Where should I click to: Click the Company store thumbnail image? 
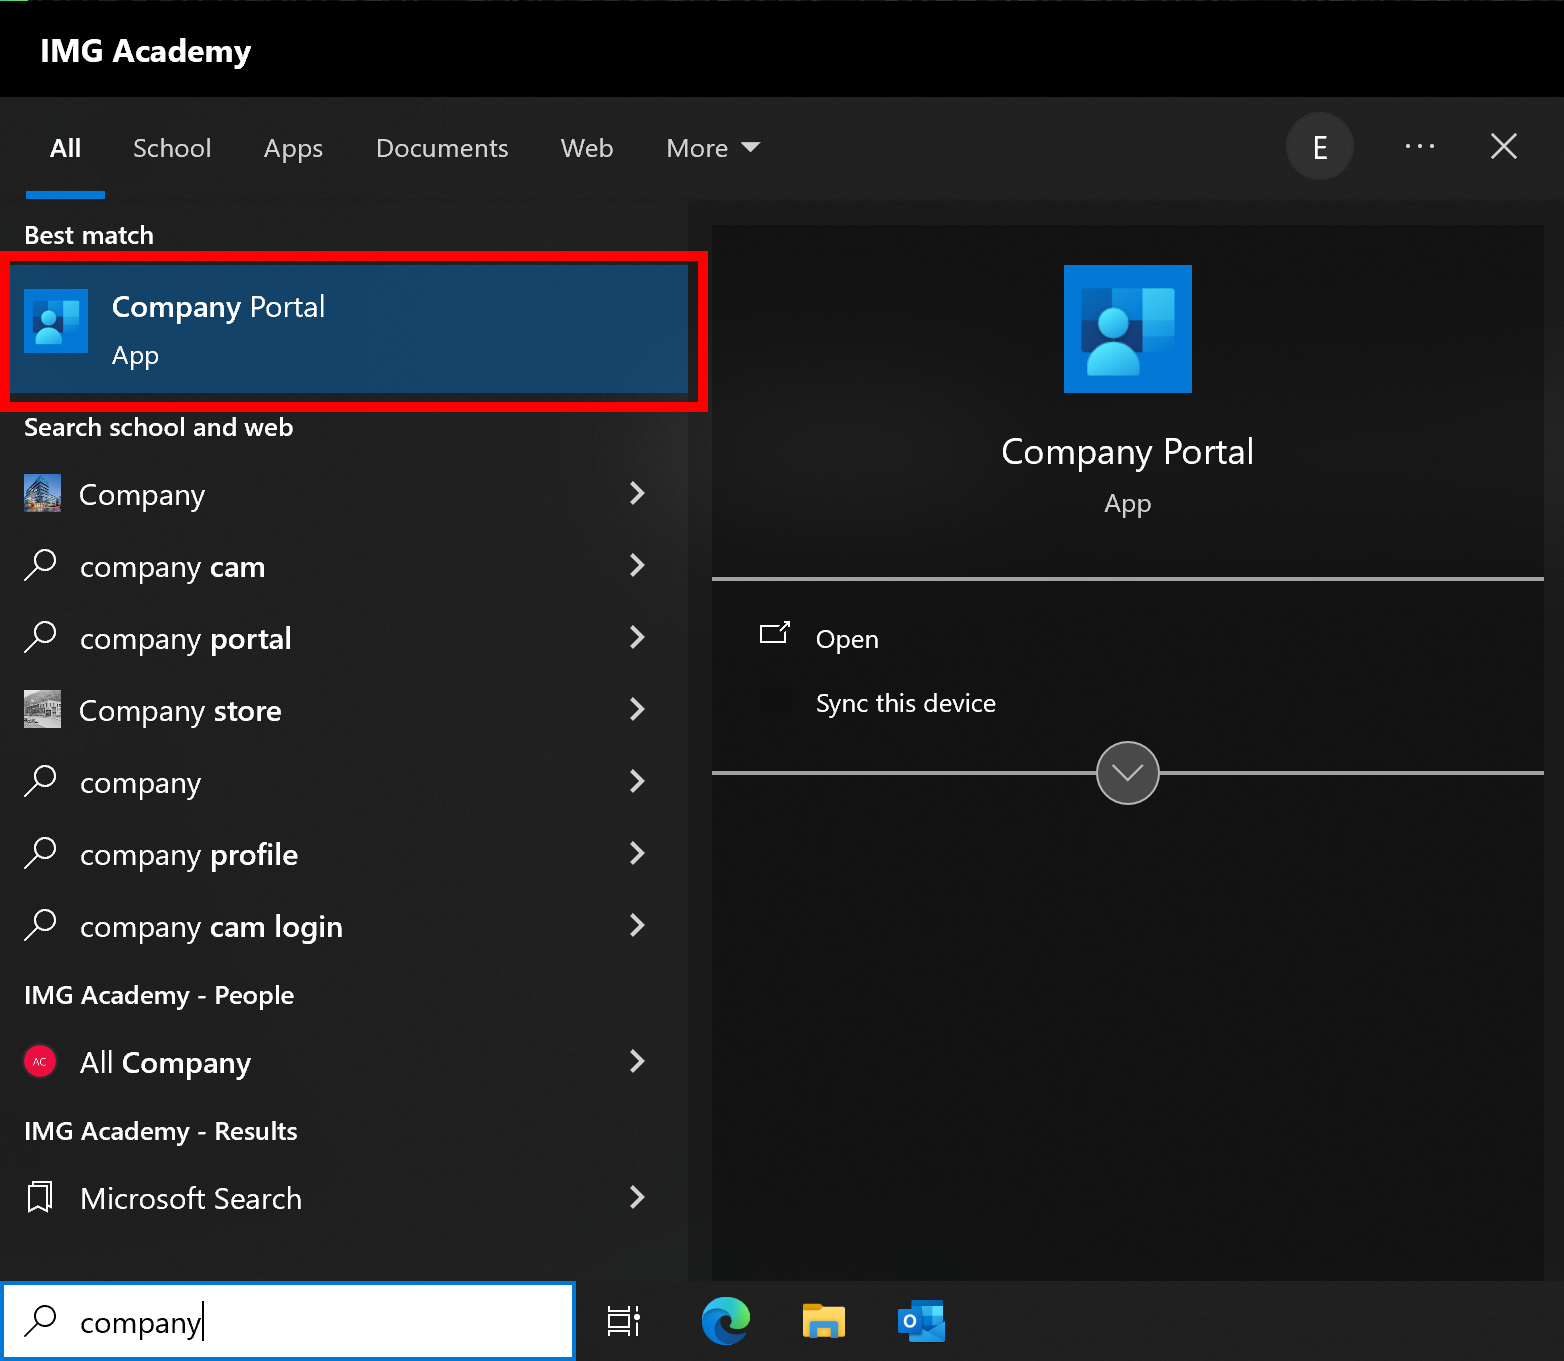(42, 709)
